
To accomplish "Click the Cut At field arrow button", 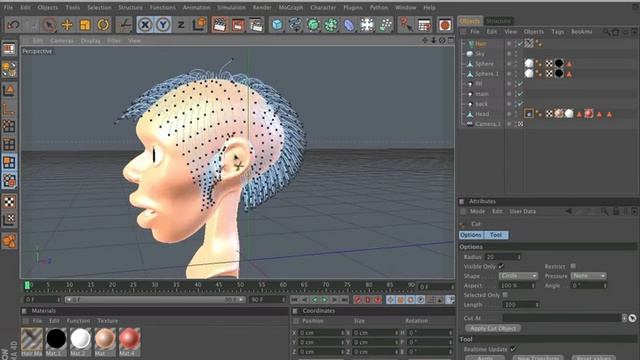I will [624, 318].
